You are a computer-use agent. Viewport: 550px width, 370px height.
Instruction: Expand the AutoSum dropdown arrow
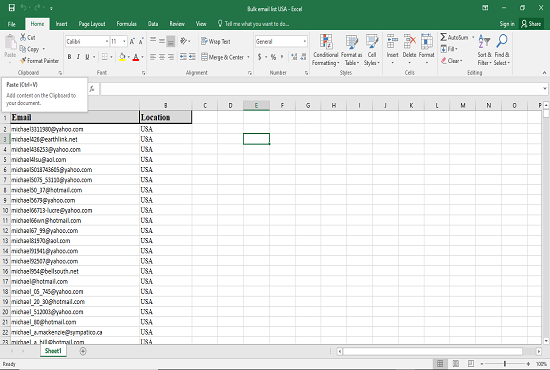(x=473, y=37)
